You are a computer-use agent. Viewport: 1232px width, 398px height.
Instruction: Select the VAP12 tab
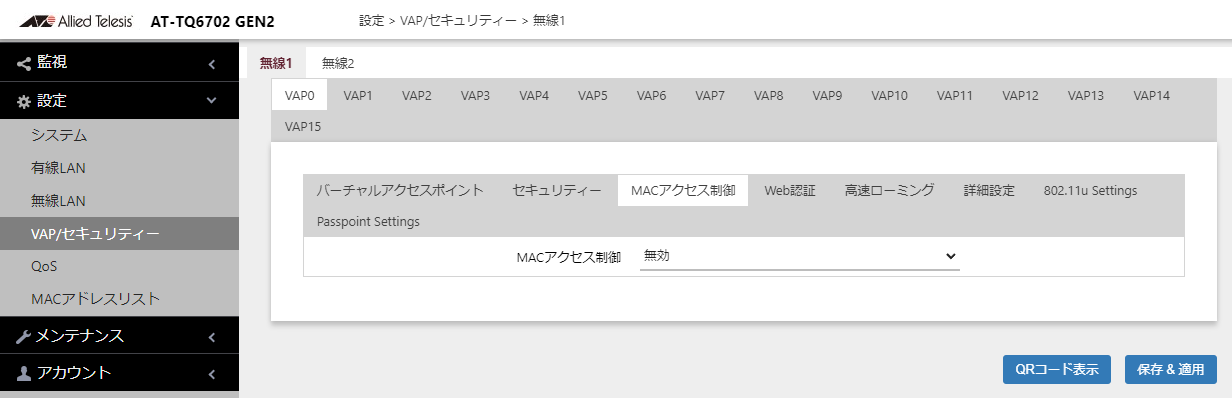coord(1020,96)
